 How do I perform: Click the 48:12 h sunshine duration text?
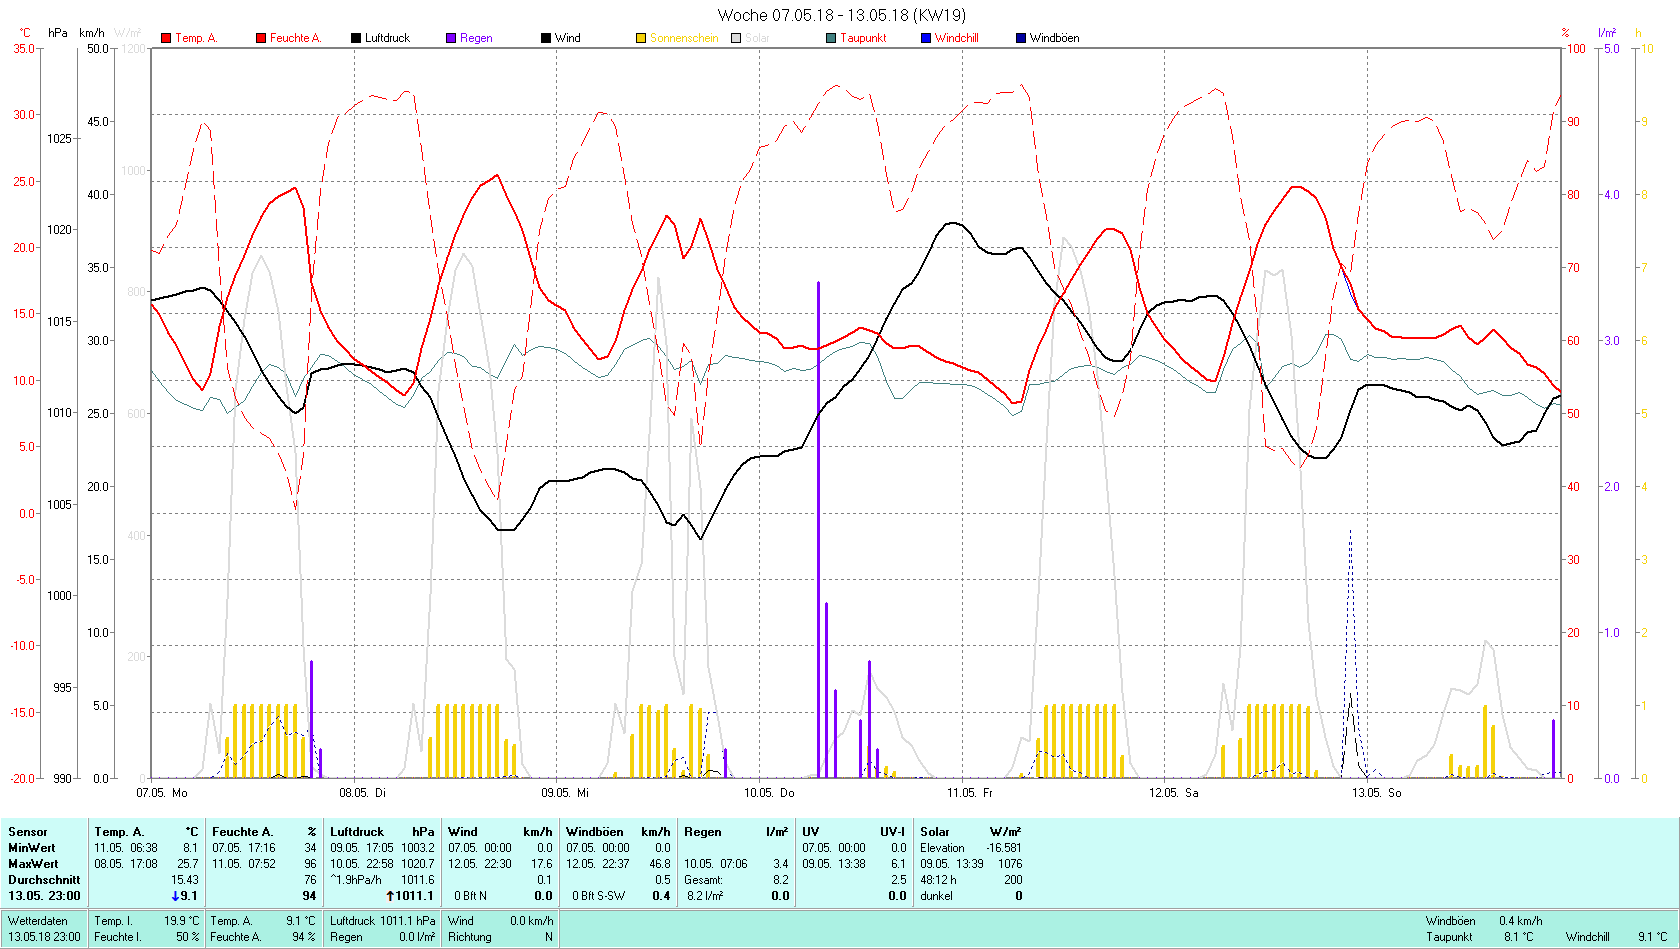click(938, 880)
